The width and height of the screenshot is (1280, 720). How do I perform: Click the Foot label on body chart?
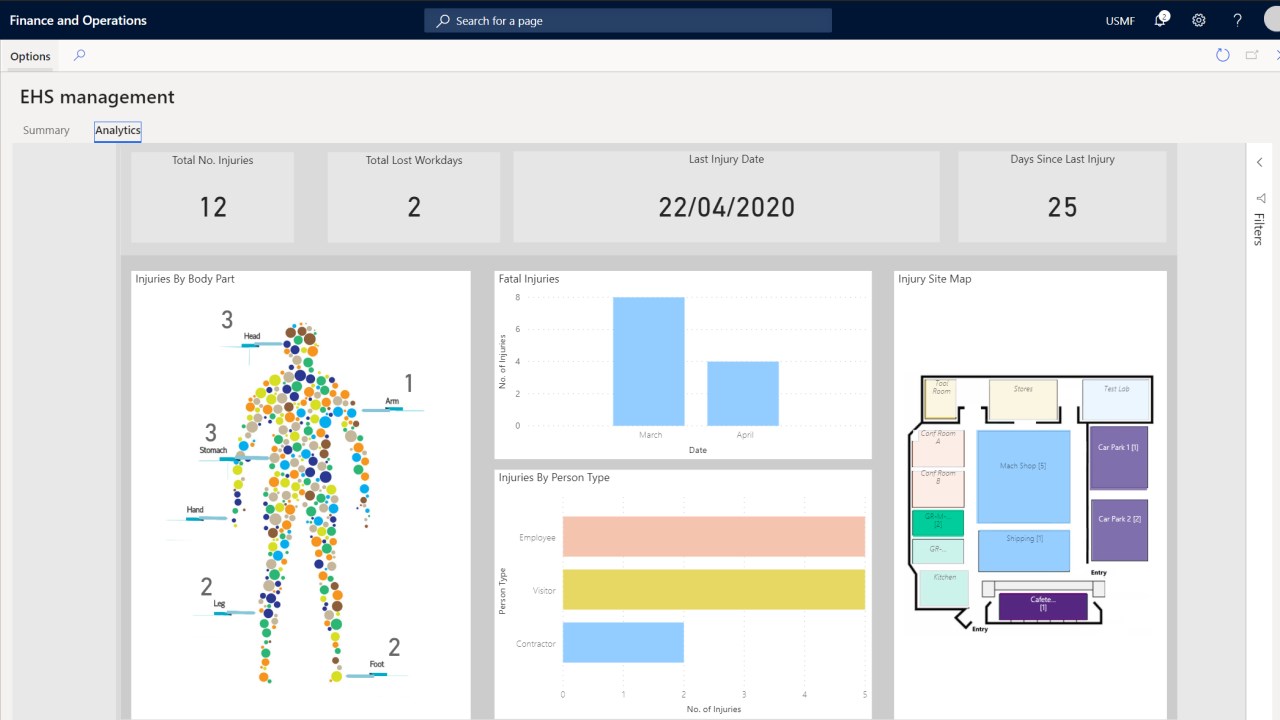tap(377, 665)
